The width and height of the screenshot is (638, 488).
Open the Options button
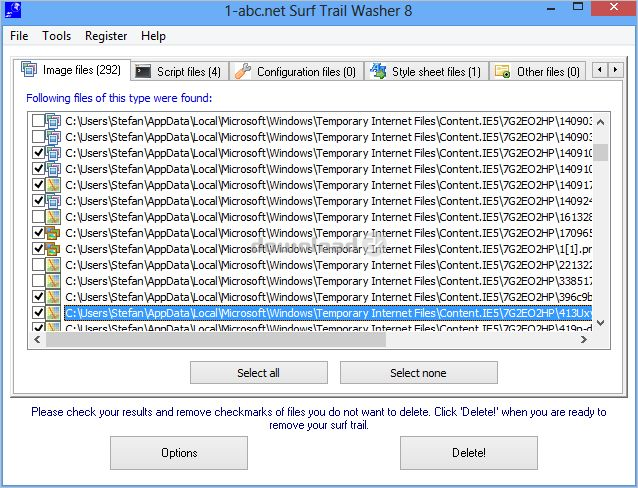[179, 453]
